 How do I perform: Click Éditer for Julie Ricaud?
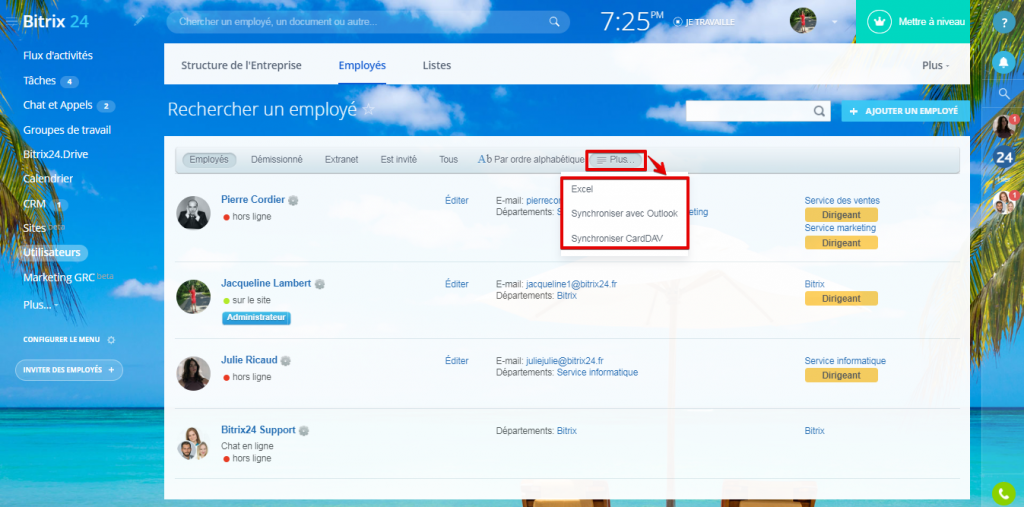point(456,361)
